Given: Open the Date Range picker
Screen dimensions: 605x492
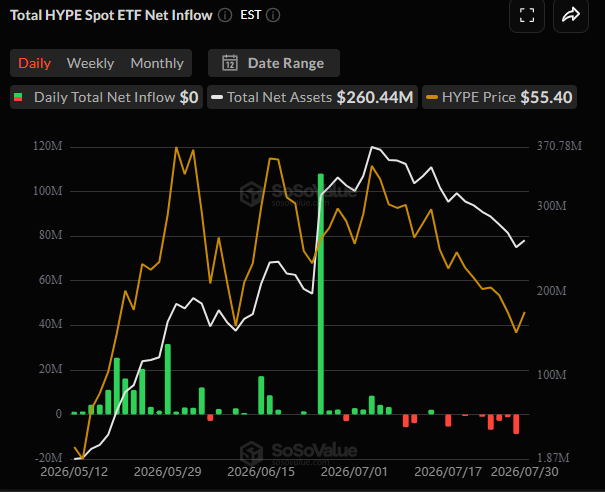Looking at the screenshot, I should tap(274, 63).
